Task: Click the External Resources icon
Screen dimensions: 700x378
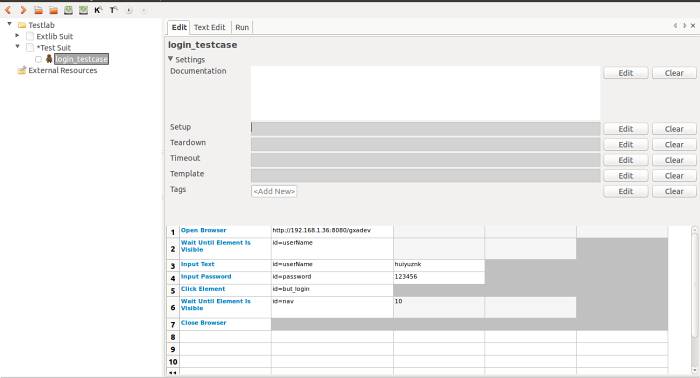Action: 21,70
